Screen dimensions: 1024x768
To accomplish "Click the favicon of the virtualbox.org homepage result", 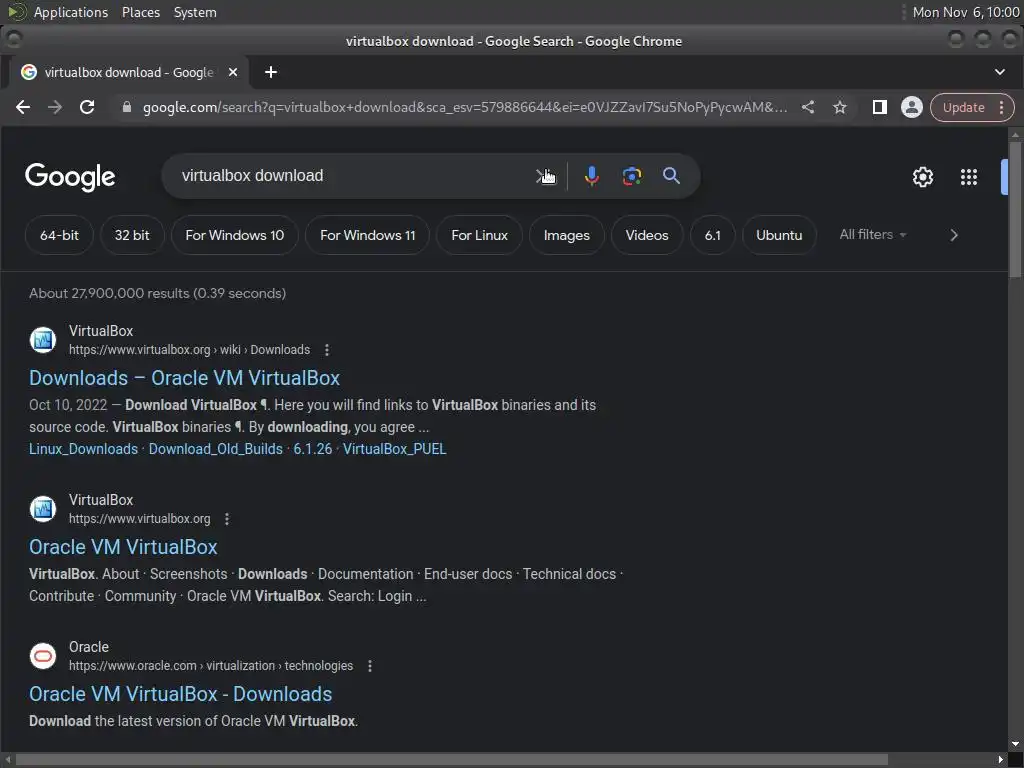I will click(x=43, y=509).
